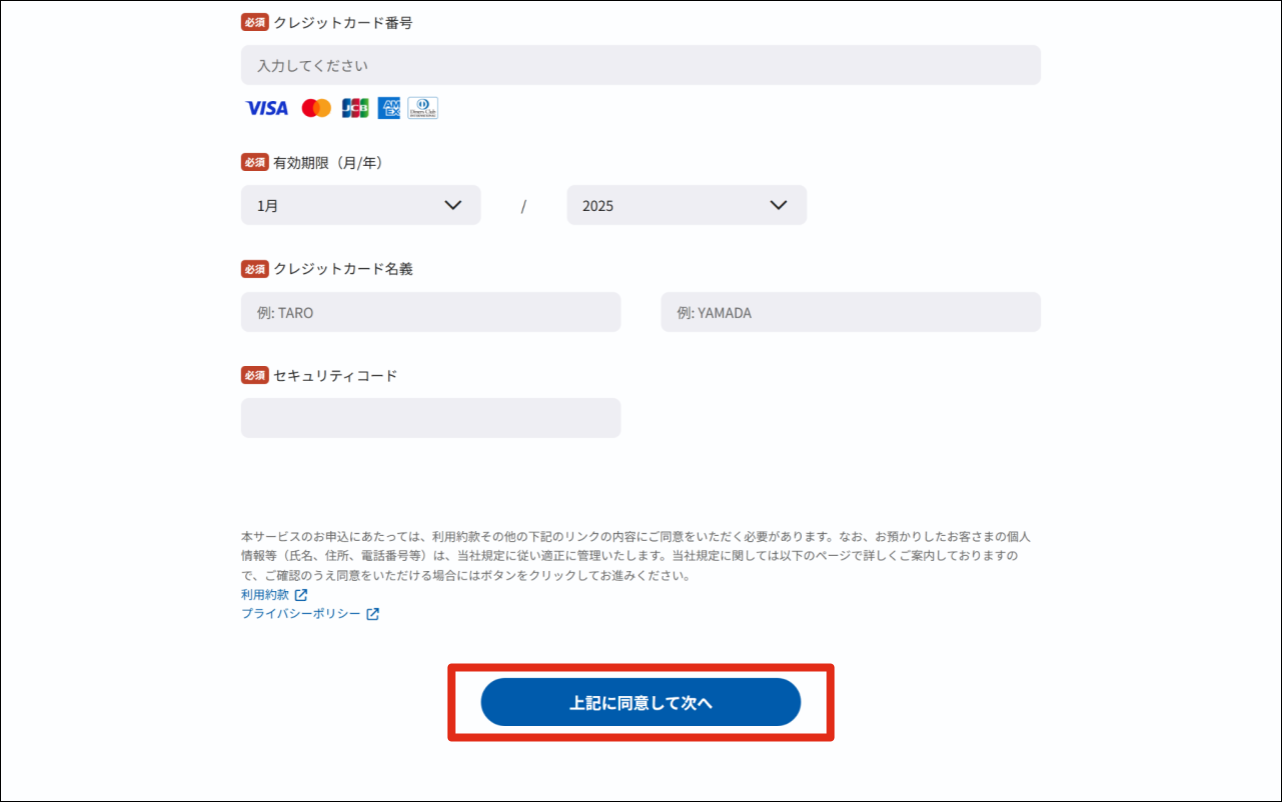Focus the セキュリティコード input box
Screen dimensions: 1282x802
(430, 418)
